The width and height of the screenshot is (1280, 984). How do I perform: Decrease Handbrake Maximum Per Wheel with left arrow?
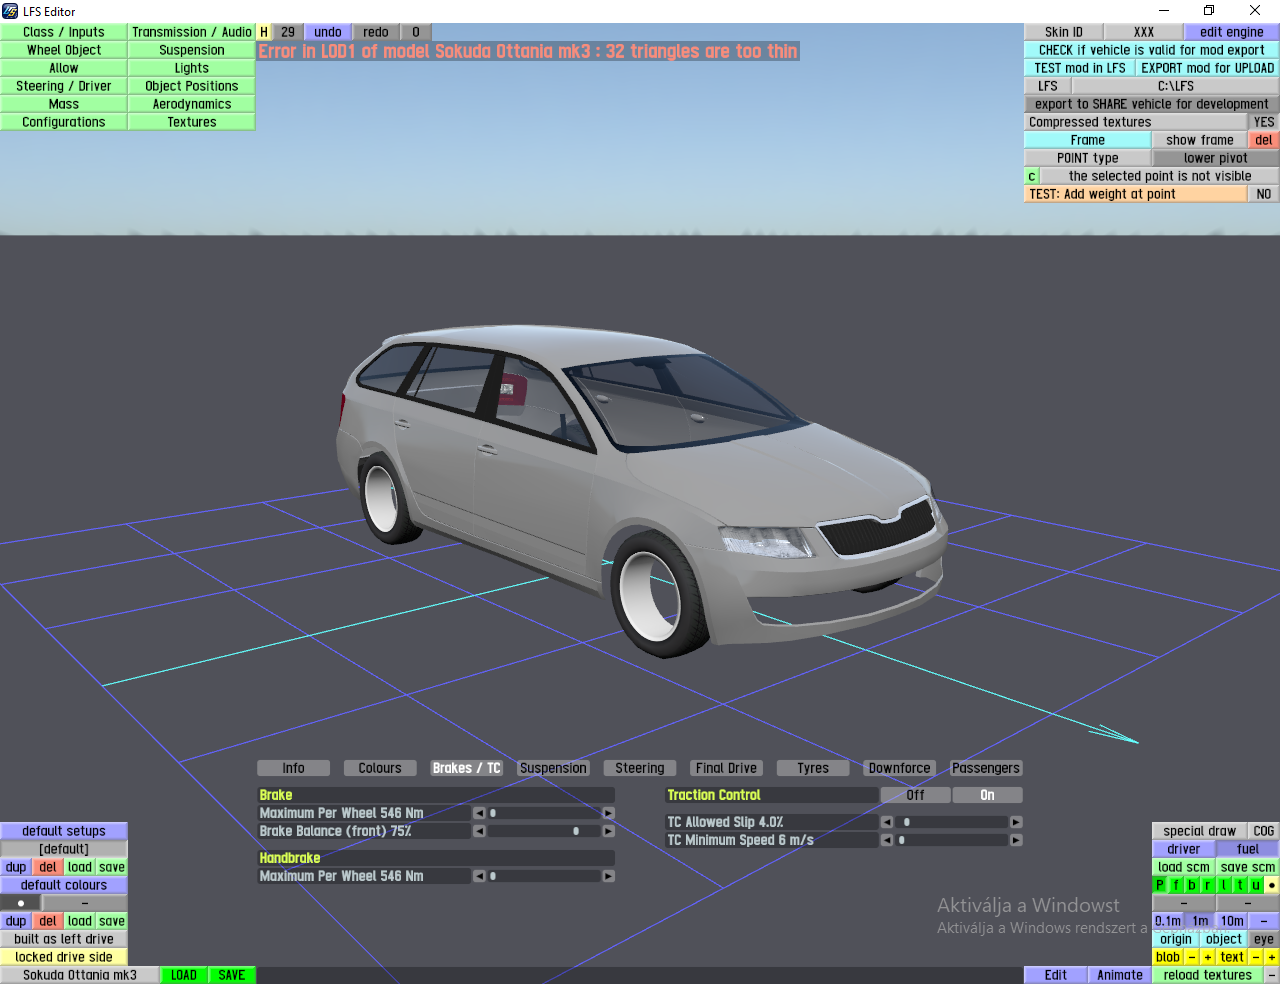(479, 876)
